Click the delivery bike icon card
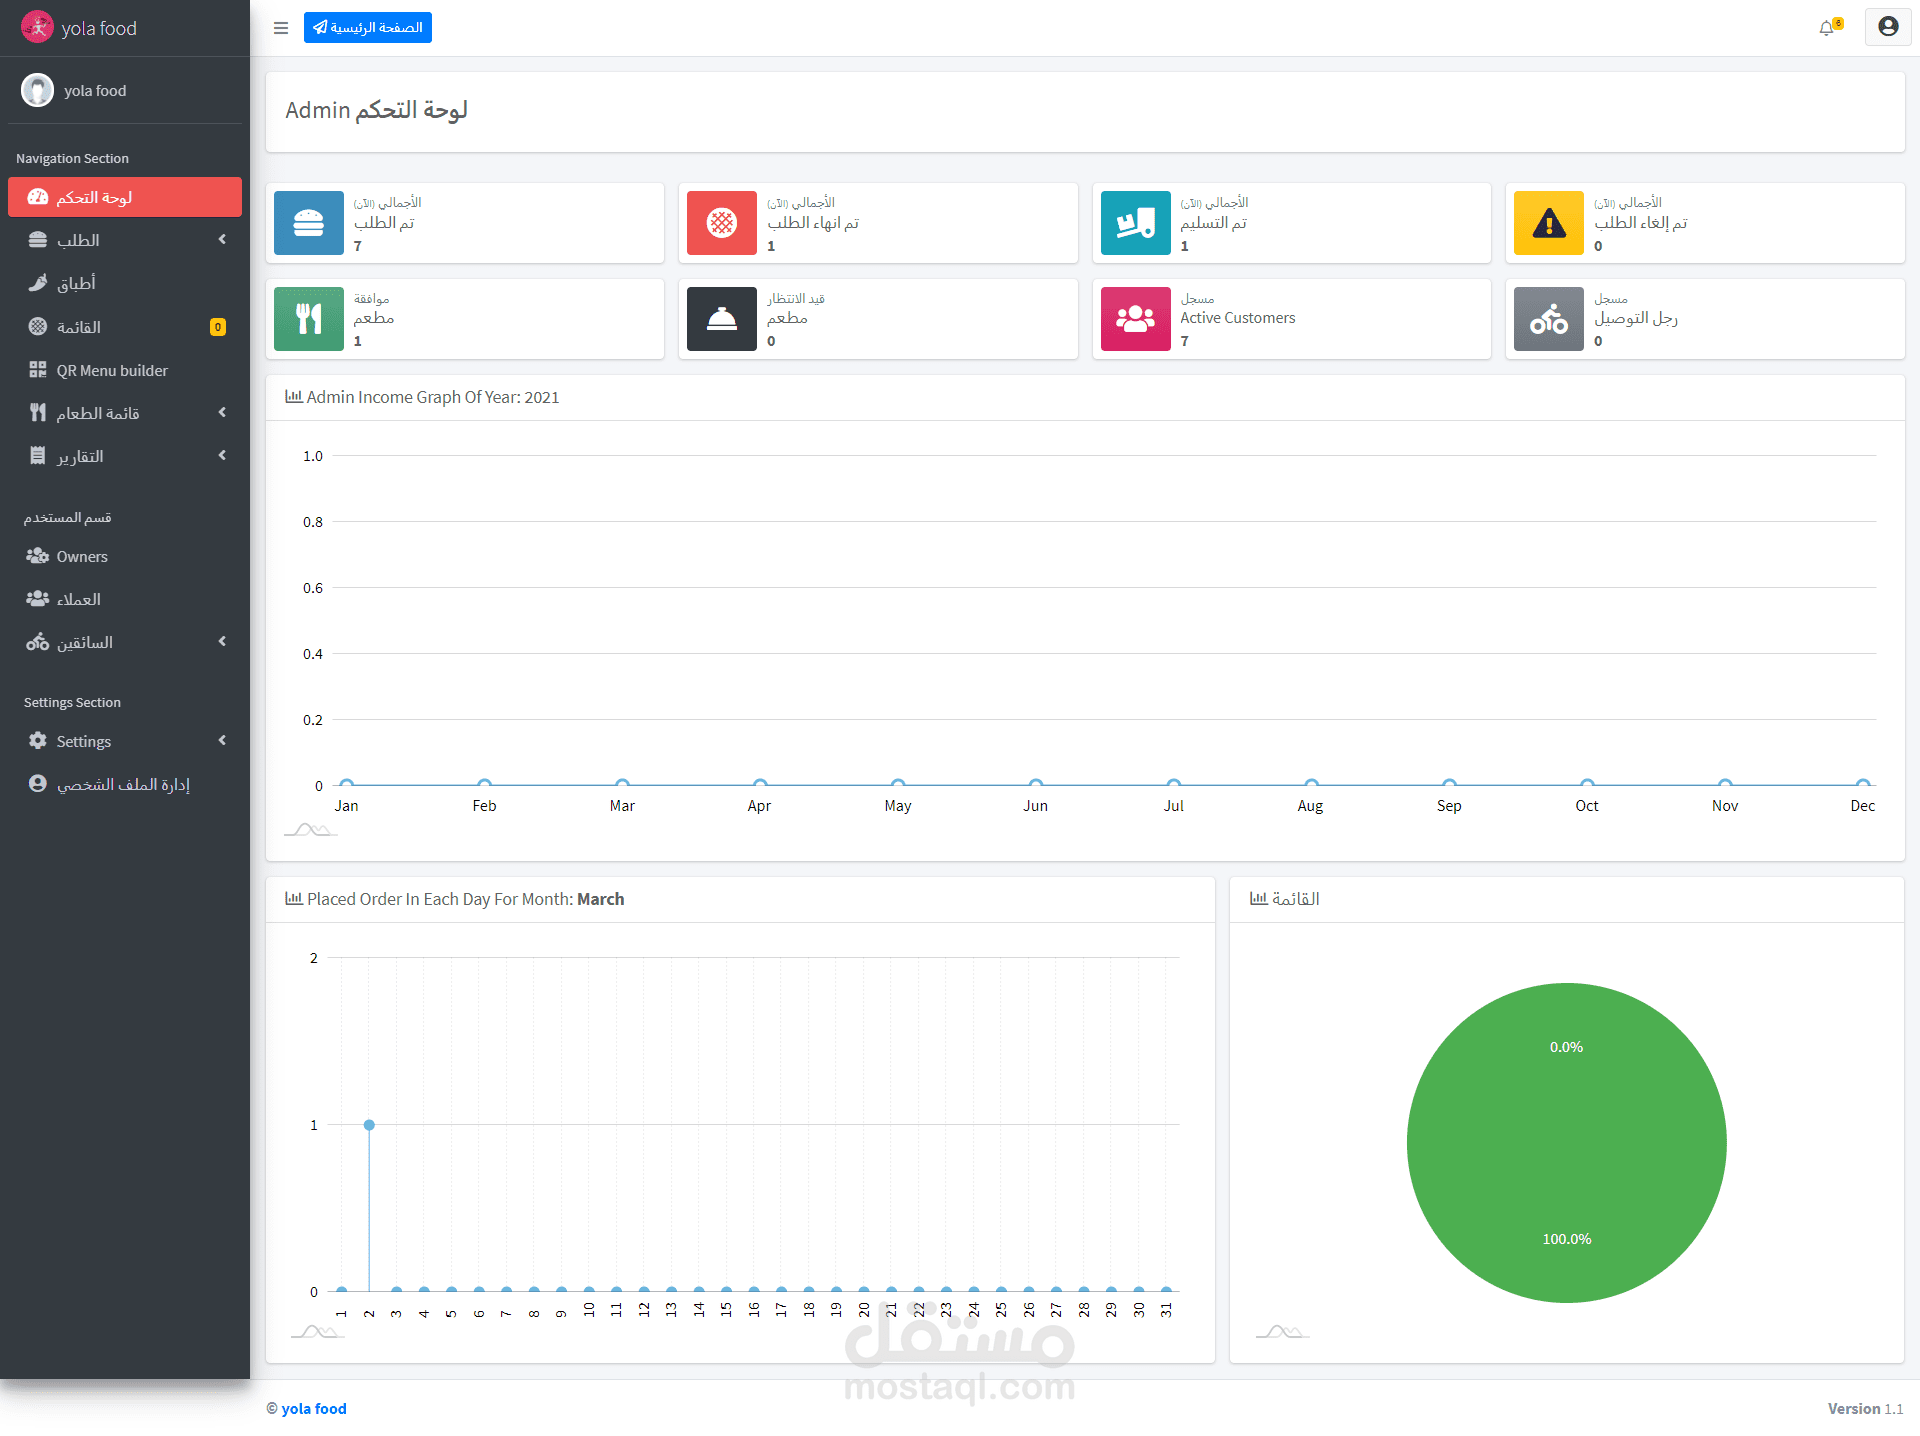Image resolution: width=1920 pixels, height=1436 pixels. [1548, 319]
